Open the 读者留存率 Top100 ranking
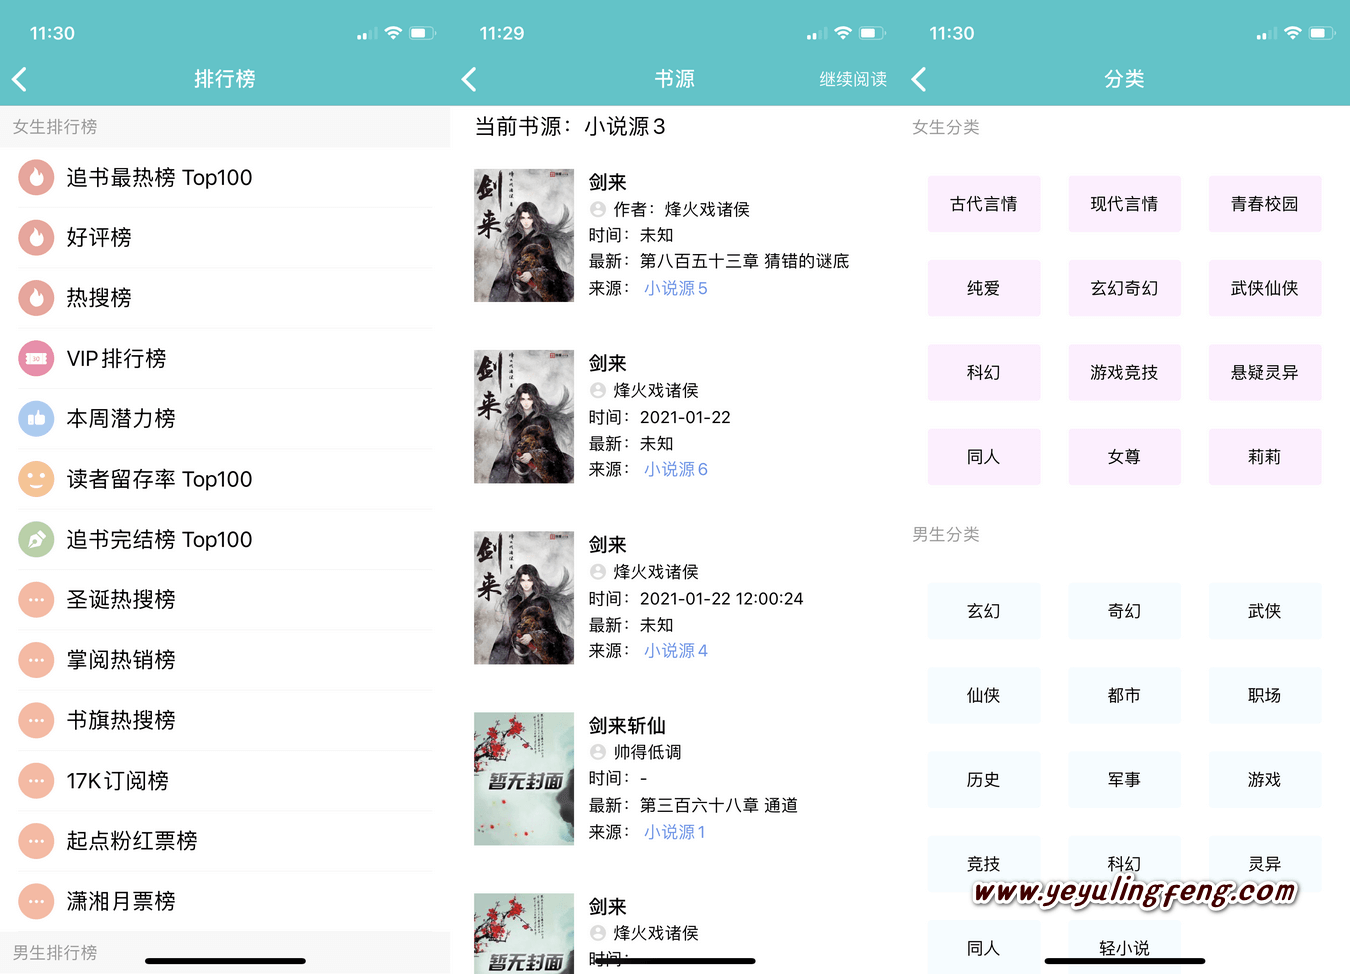This screenshot has height=974, width=1350. click(225, 479)
